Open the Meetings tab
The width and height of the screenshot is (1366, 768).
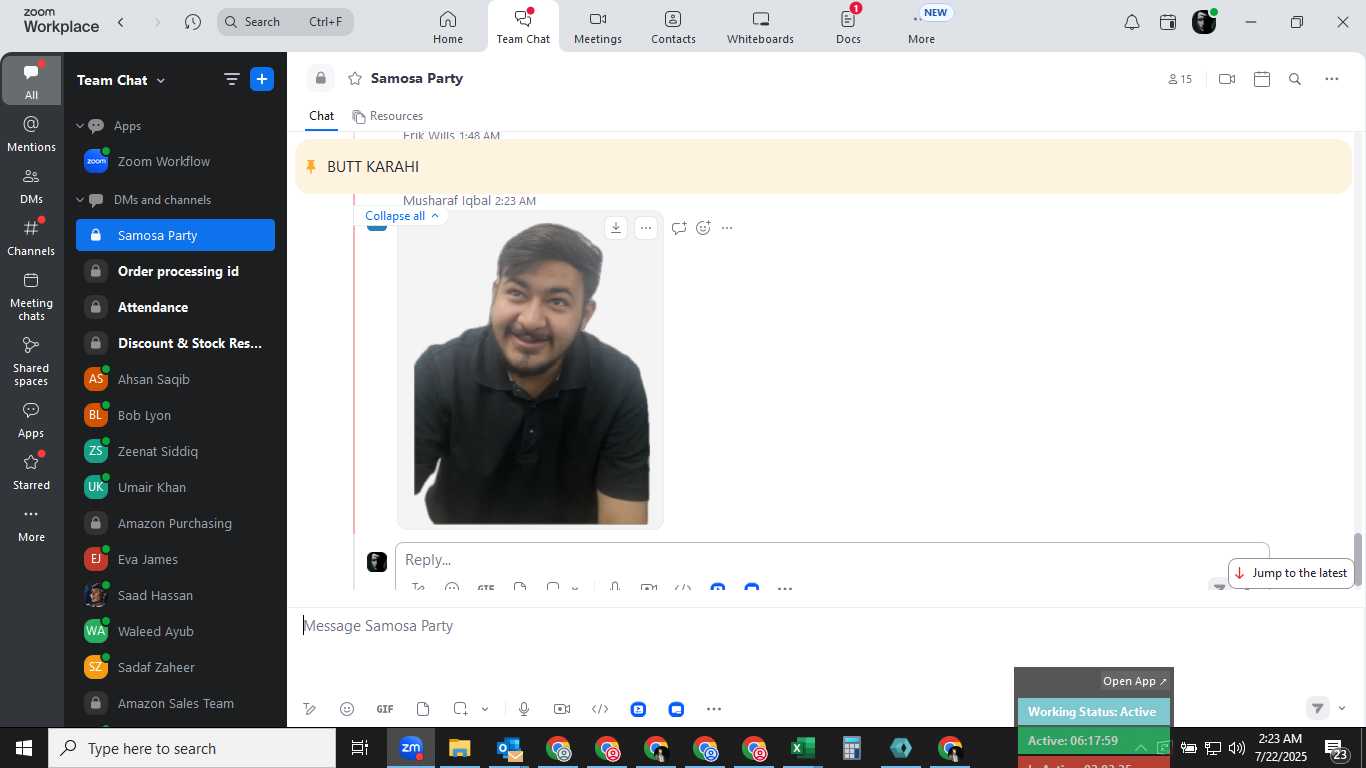pyautogui.click(x=598, y=27)
